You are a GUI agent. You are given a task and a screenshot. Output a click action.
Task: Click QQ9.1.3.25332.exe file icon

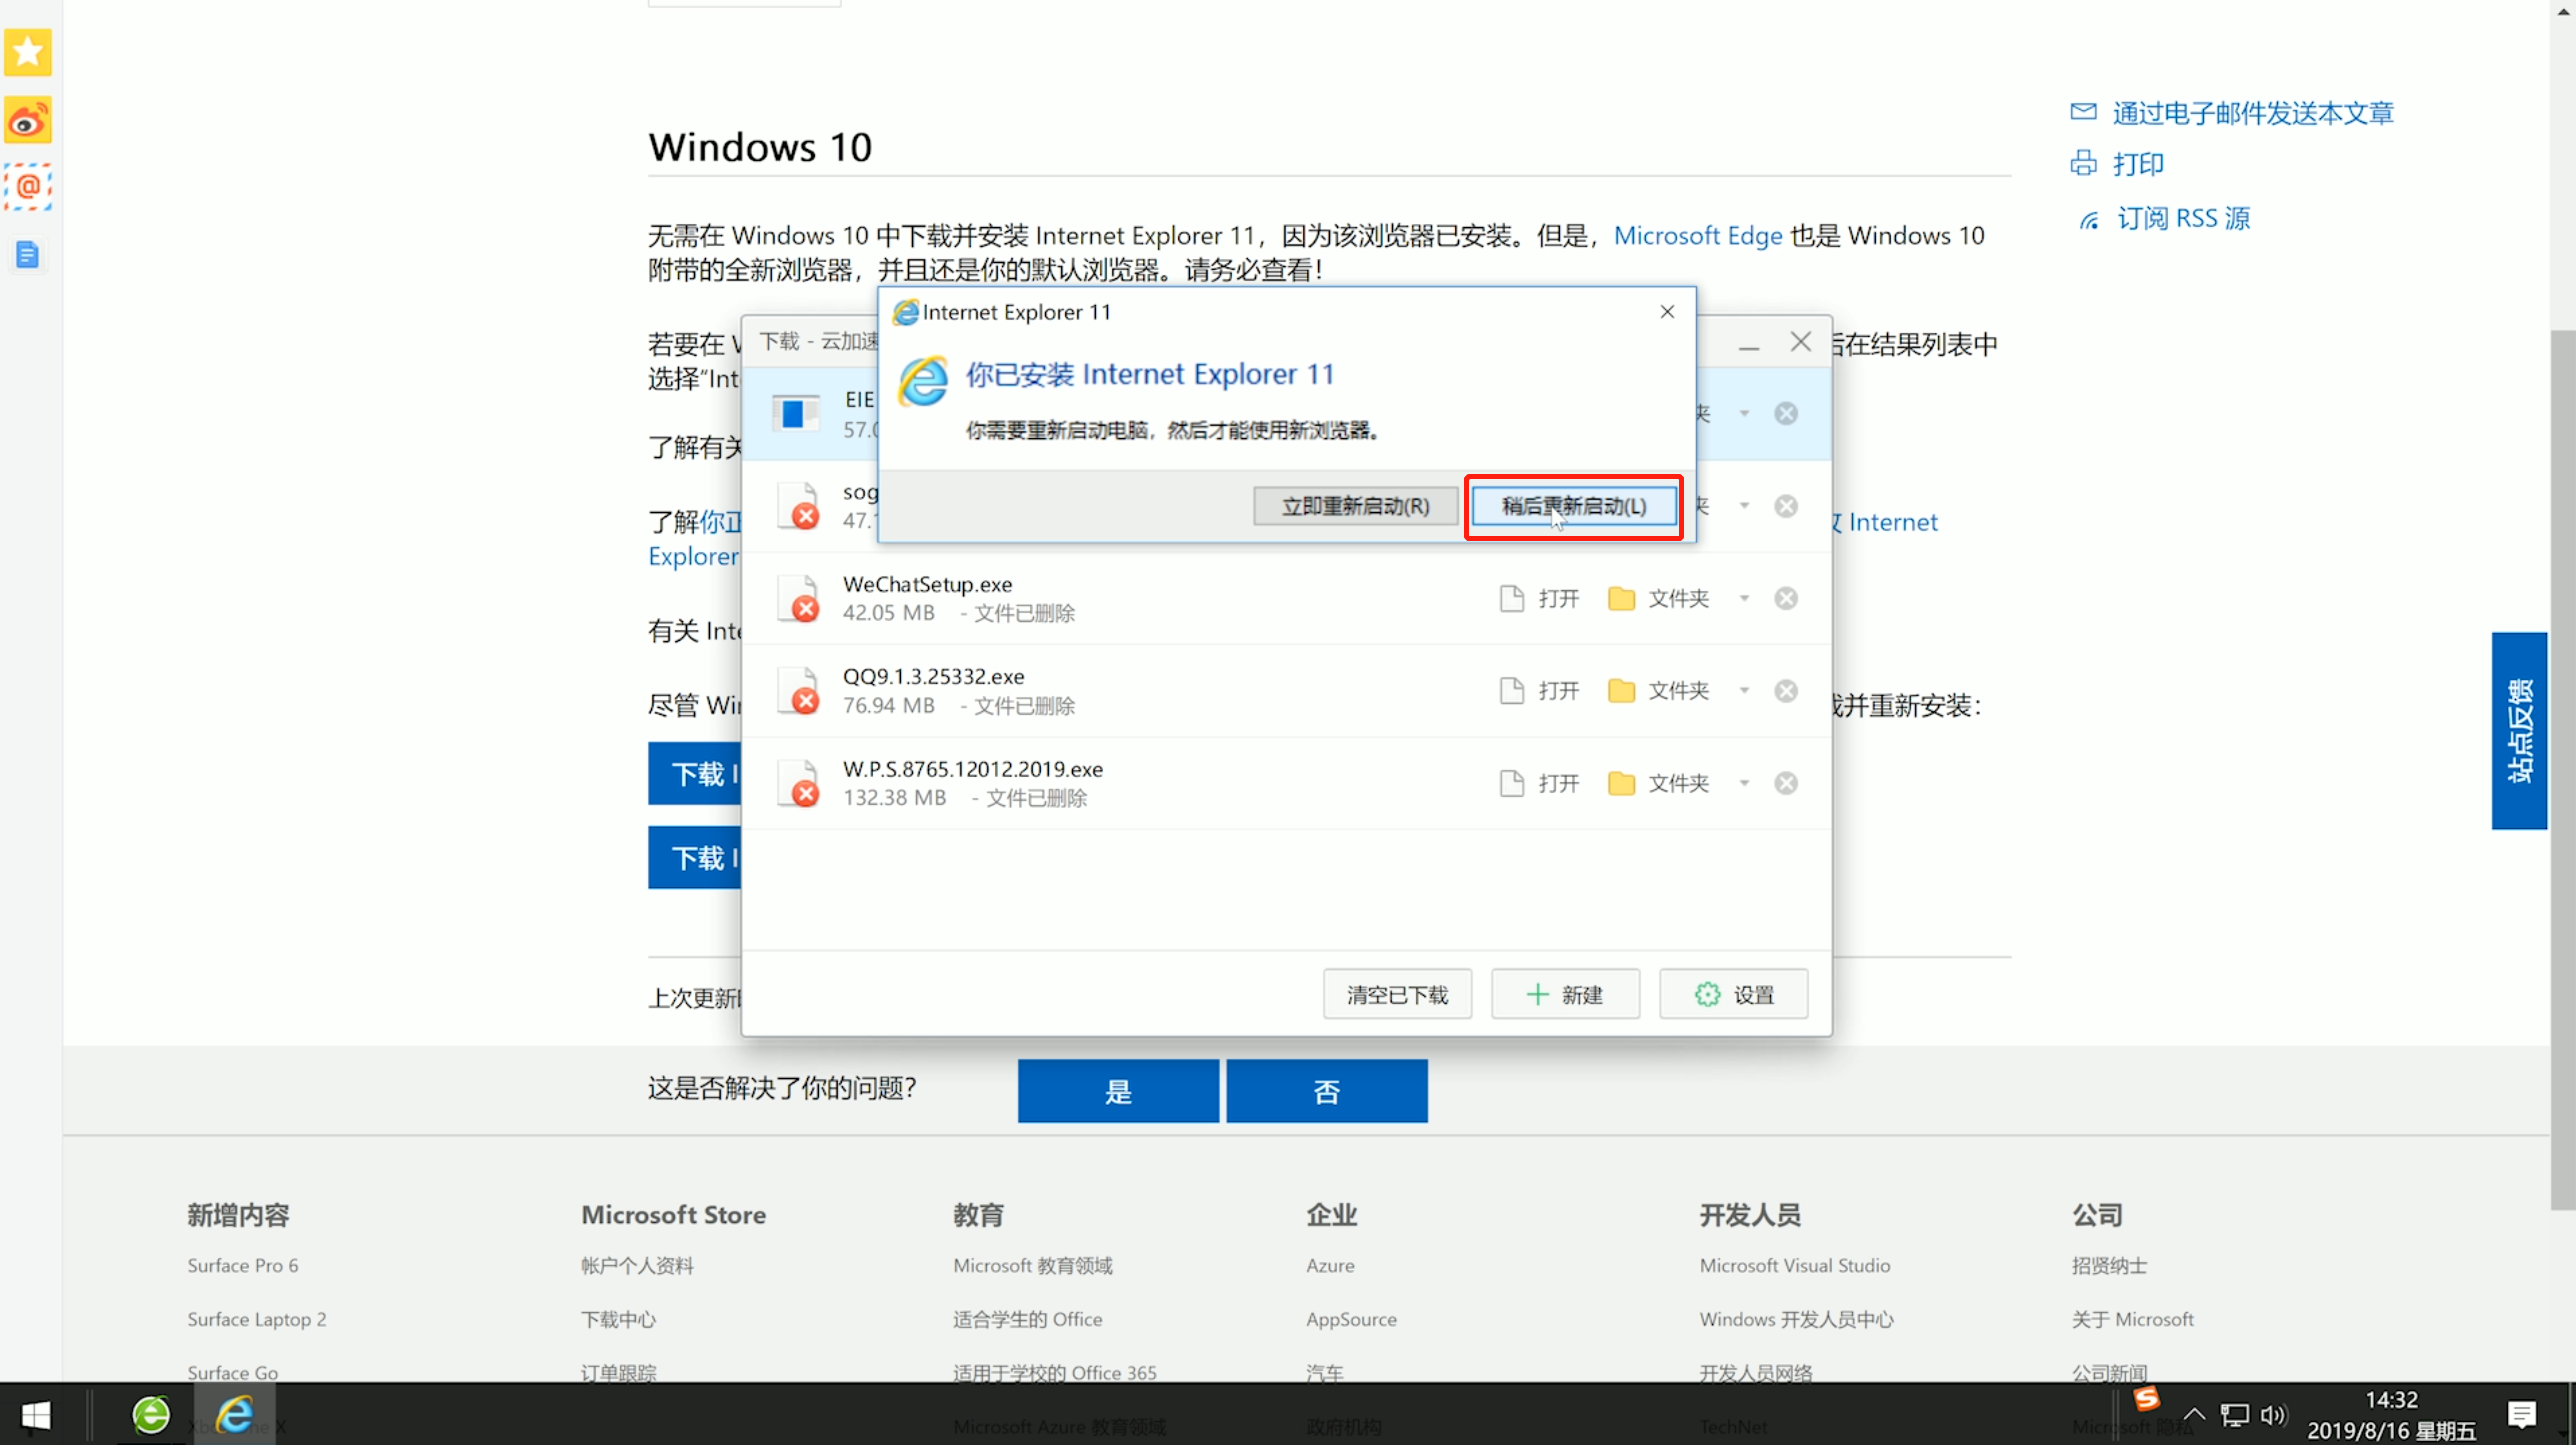[799, 691]
